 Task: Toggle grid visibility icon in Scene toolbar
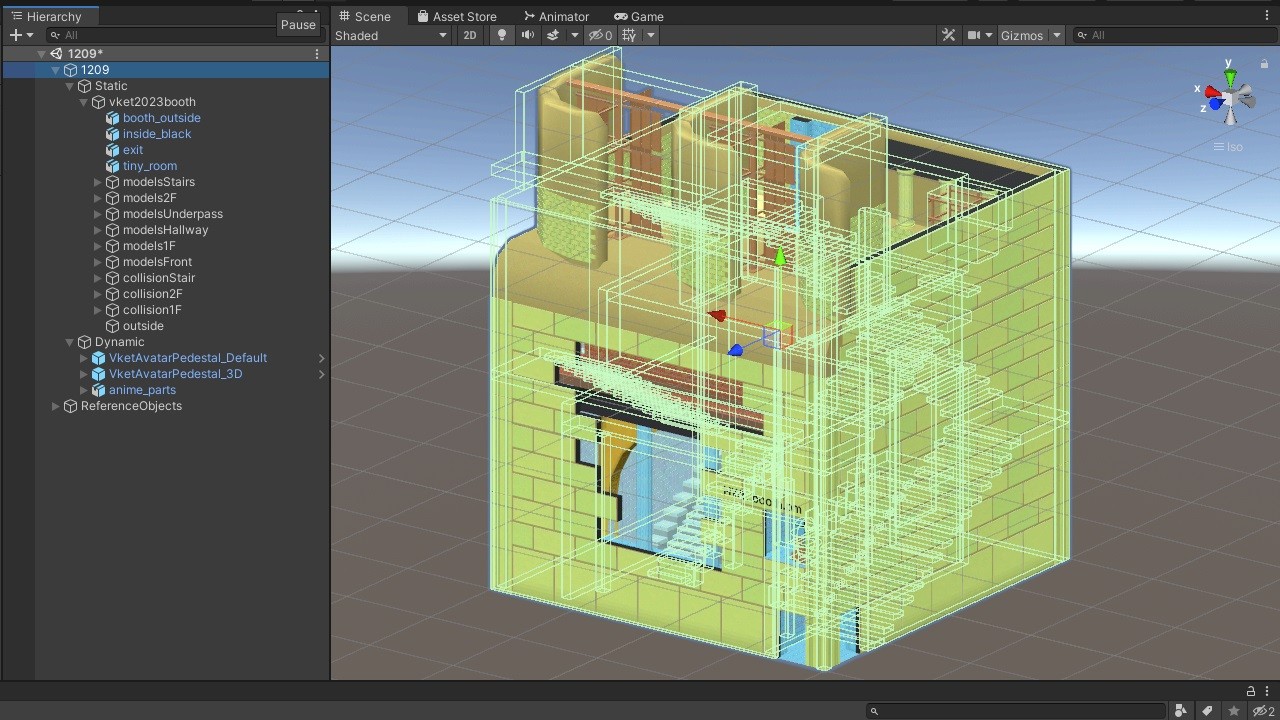629,35
